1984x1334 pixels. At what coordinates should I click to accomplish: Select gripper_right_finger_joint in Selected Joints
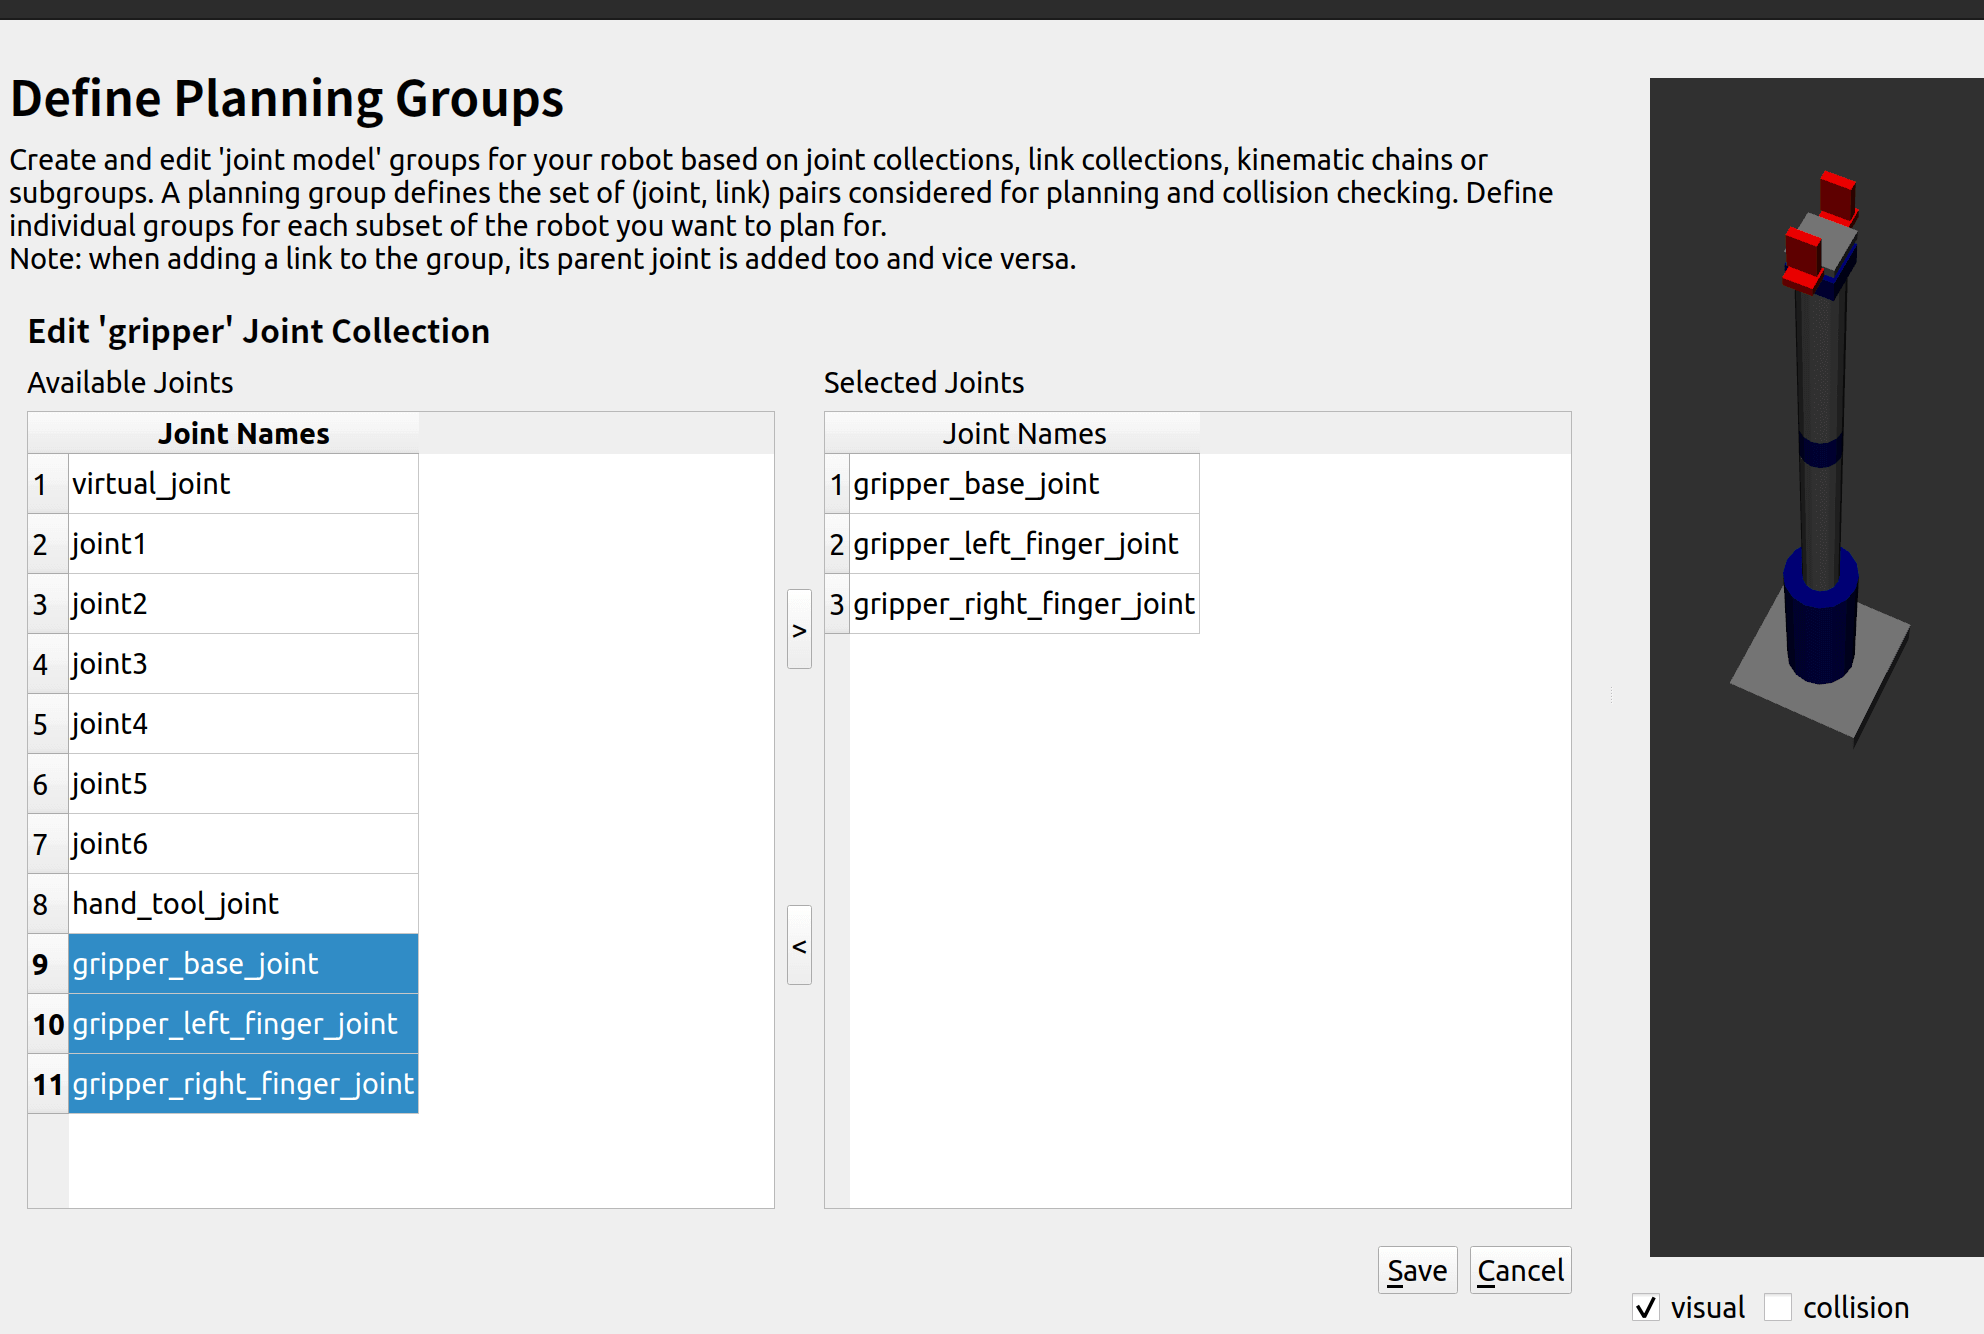coord(1023,604)
